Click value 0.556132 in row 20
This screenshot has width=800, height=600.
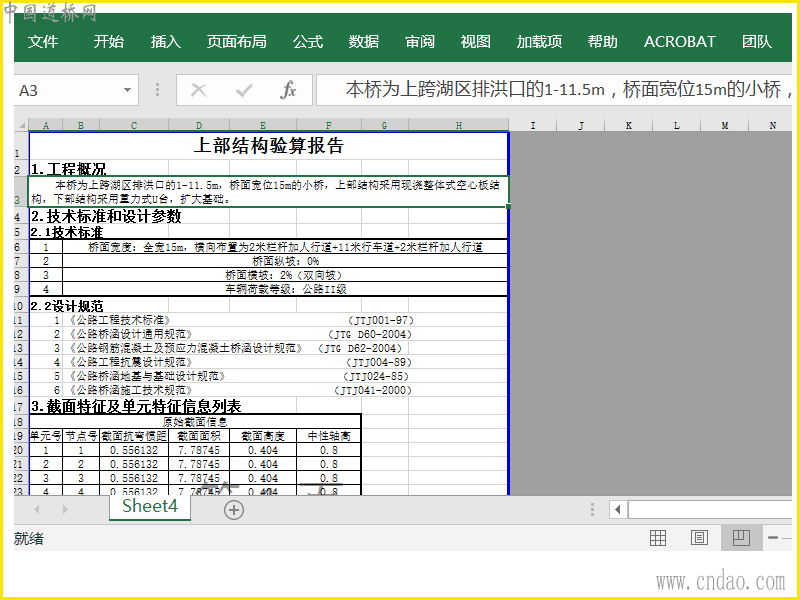tap(134, 450)
